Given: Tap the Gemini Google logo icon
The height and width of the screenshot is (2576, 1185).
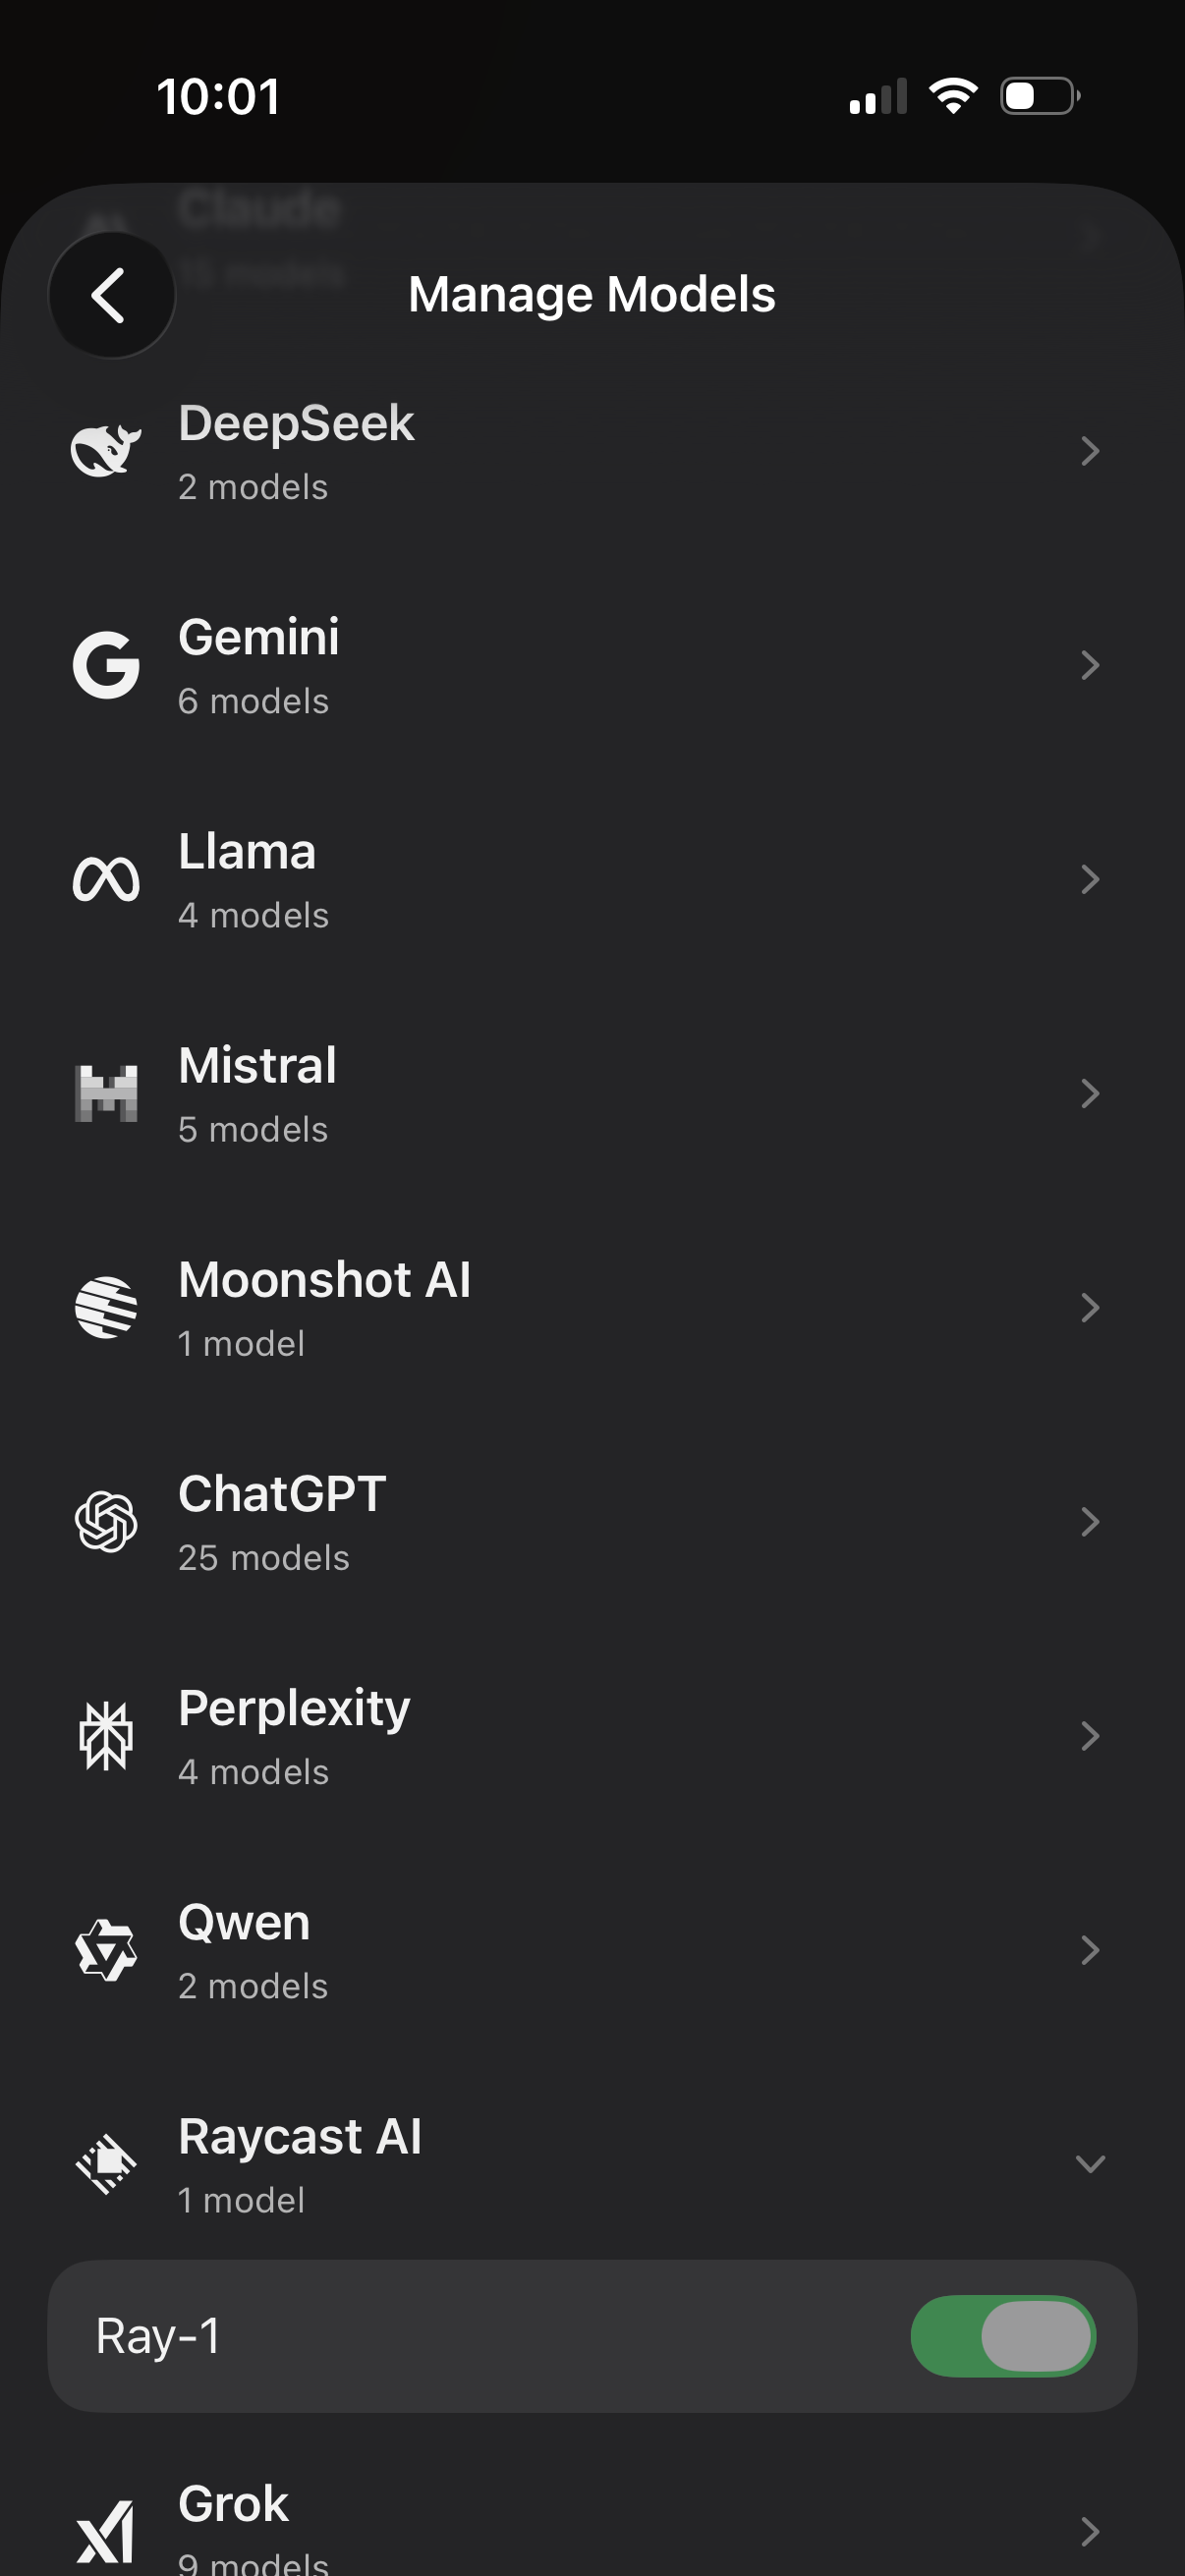Looking at the screenshot, I should 106,665.
